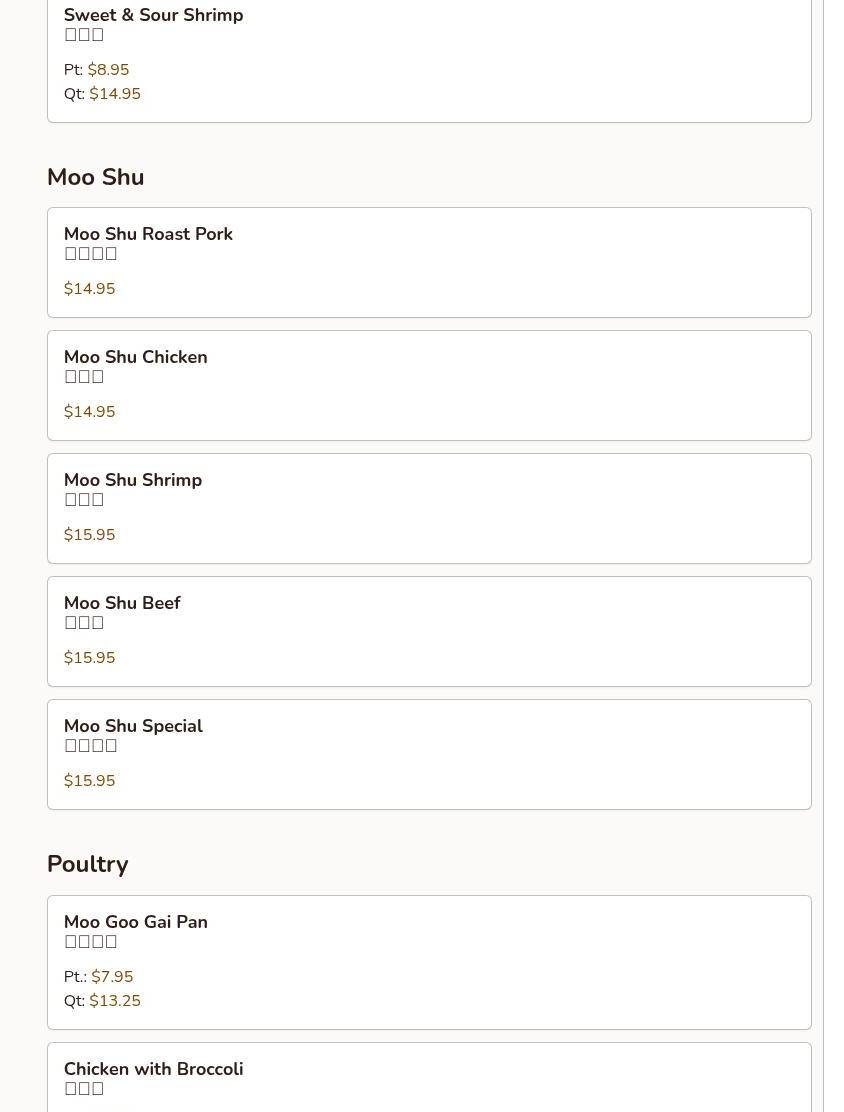Image resolution: width=844 pixels, height=1112 pixels.
Task: Open the Moo Shu Shrimp item
Action: tap(133, 480)
